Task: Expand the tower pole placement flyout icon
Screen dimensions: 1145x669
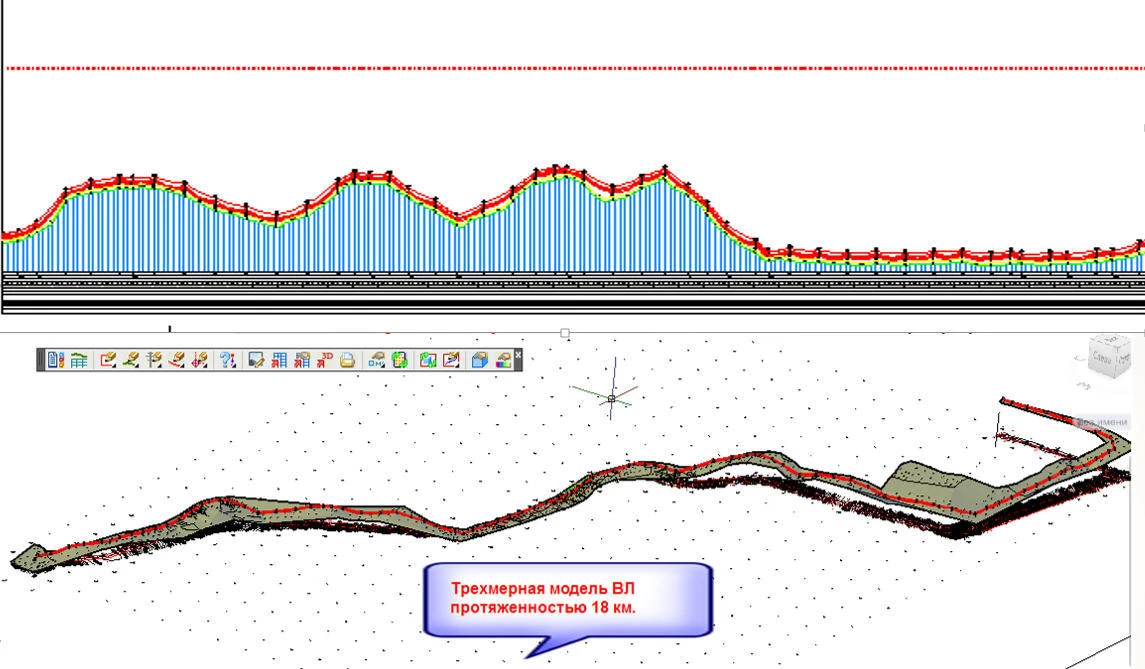Action: [x=154, y=360]
